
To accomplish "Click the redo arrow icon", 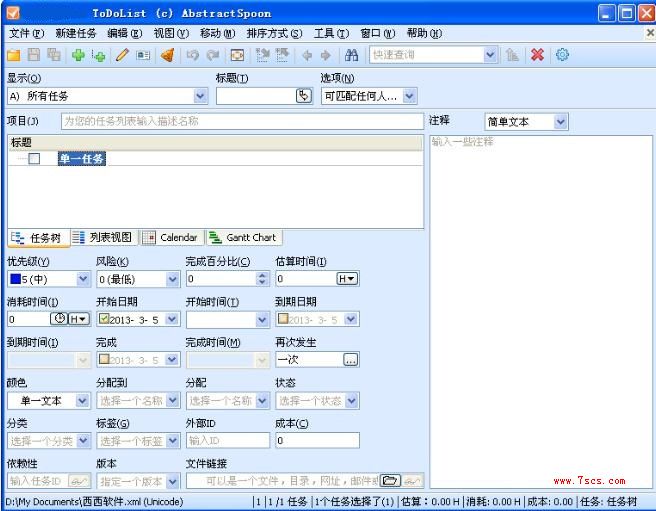I will [213, 55].
